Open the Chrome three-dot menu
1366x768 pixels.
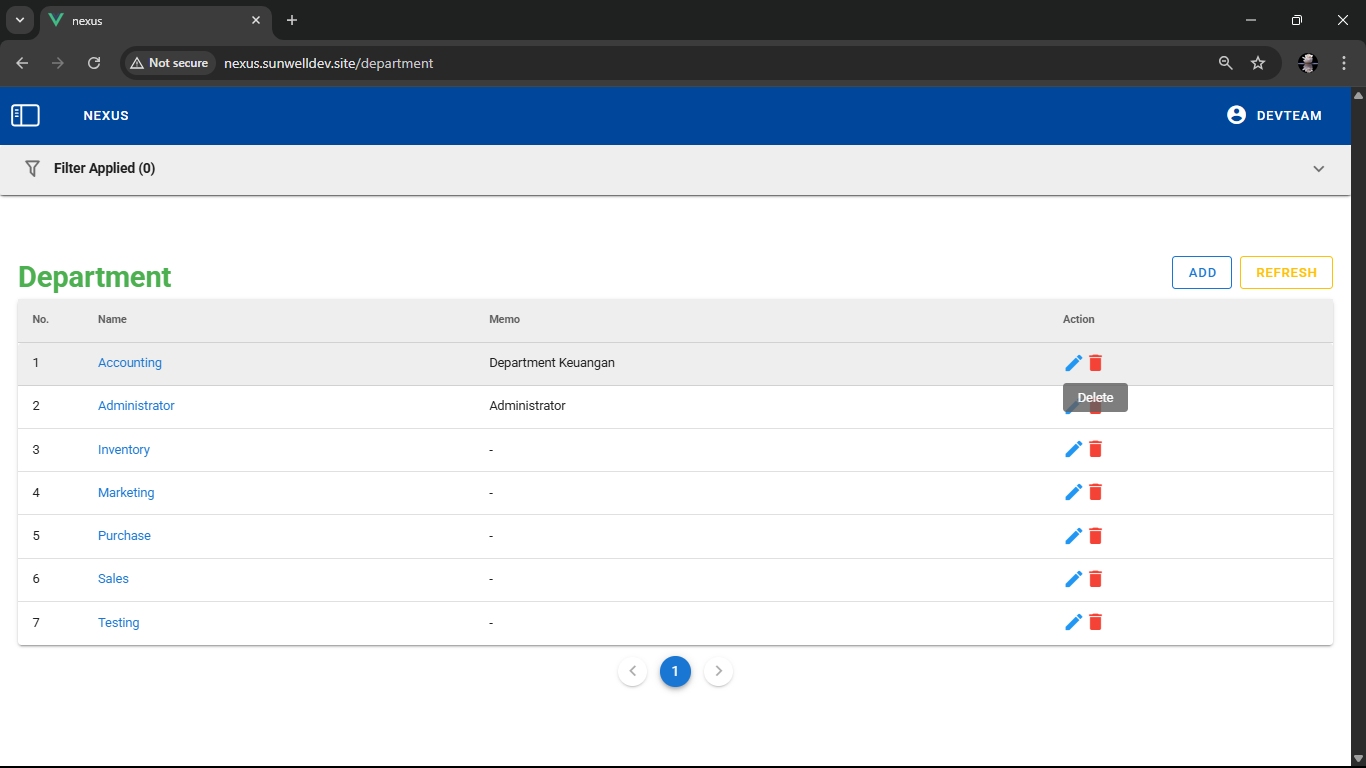(1344, 63)
